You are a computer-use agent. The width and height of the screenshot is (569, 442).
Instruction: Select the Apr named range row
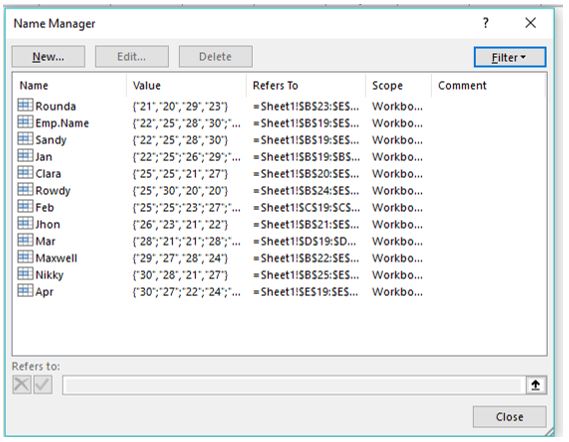[279, 291]
